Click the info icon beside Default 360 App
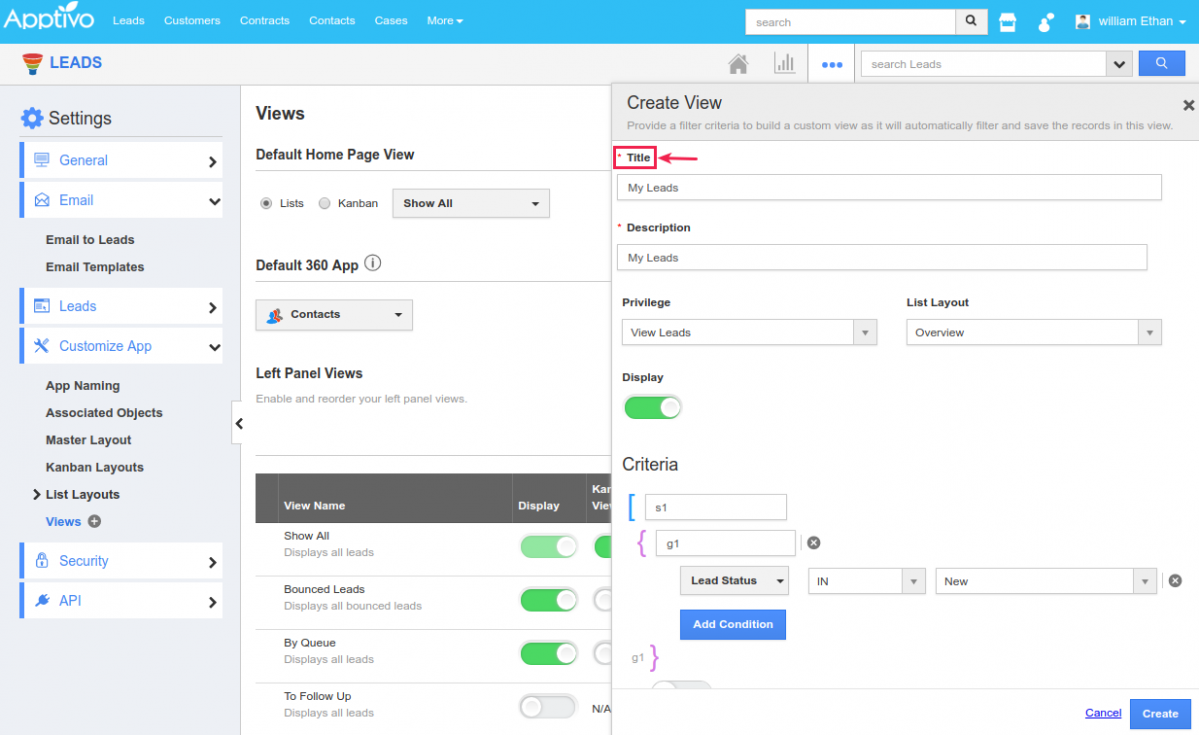Viewport: 1199px width, 735px height. pos(371,263)
